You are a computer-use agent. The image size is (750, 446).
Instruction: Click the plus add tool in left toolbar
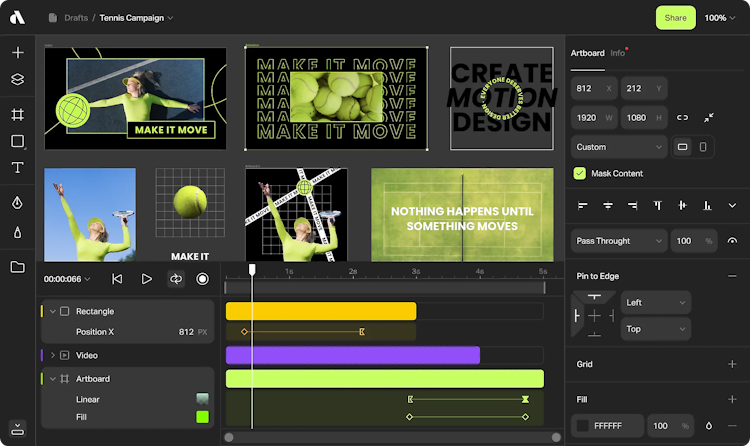click(18, 52)
